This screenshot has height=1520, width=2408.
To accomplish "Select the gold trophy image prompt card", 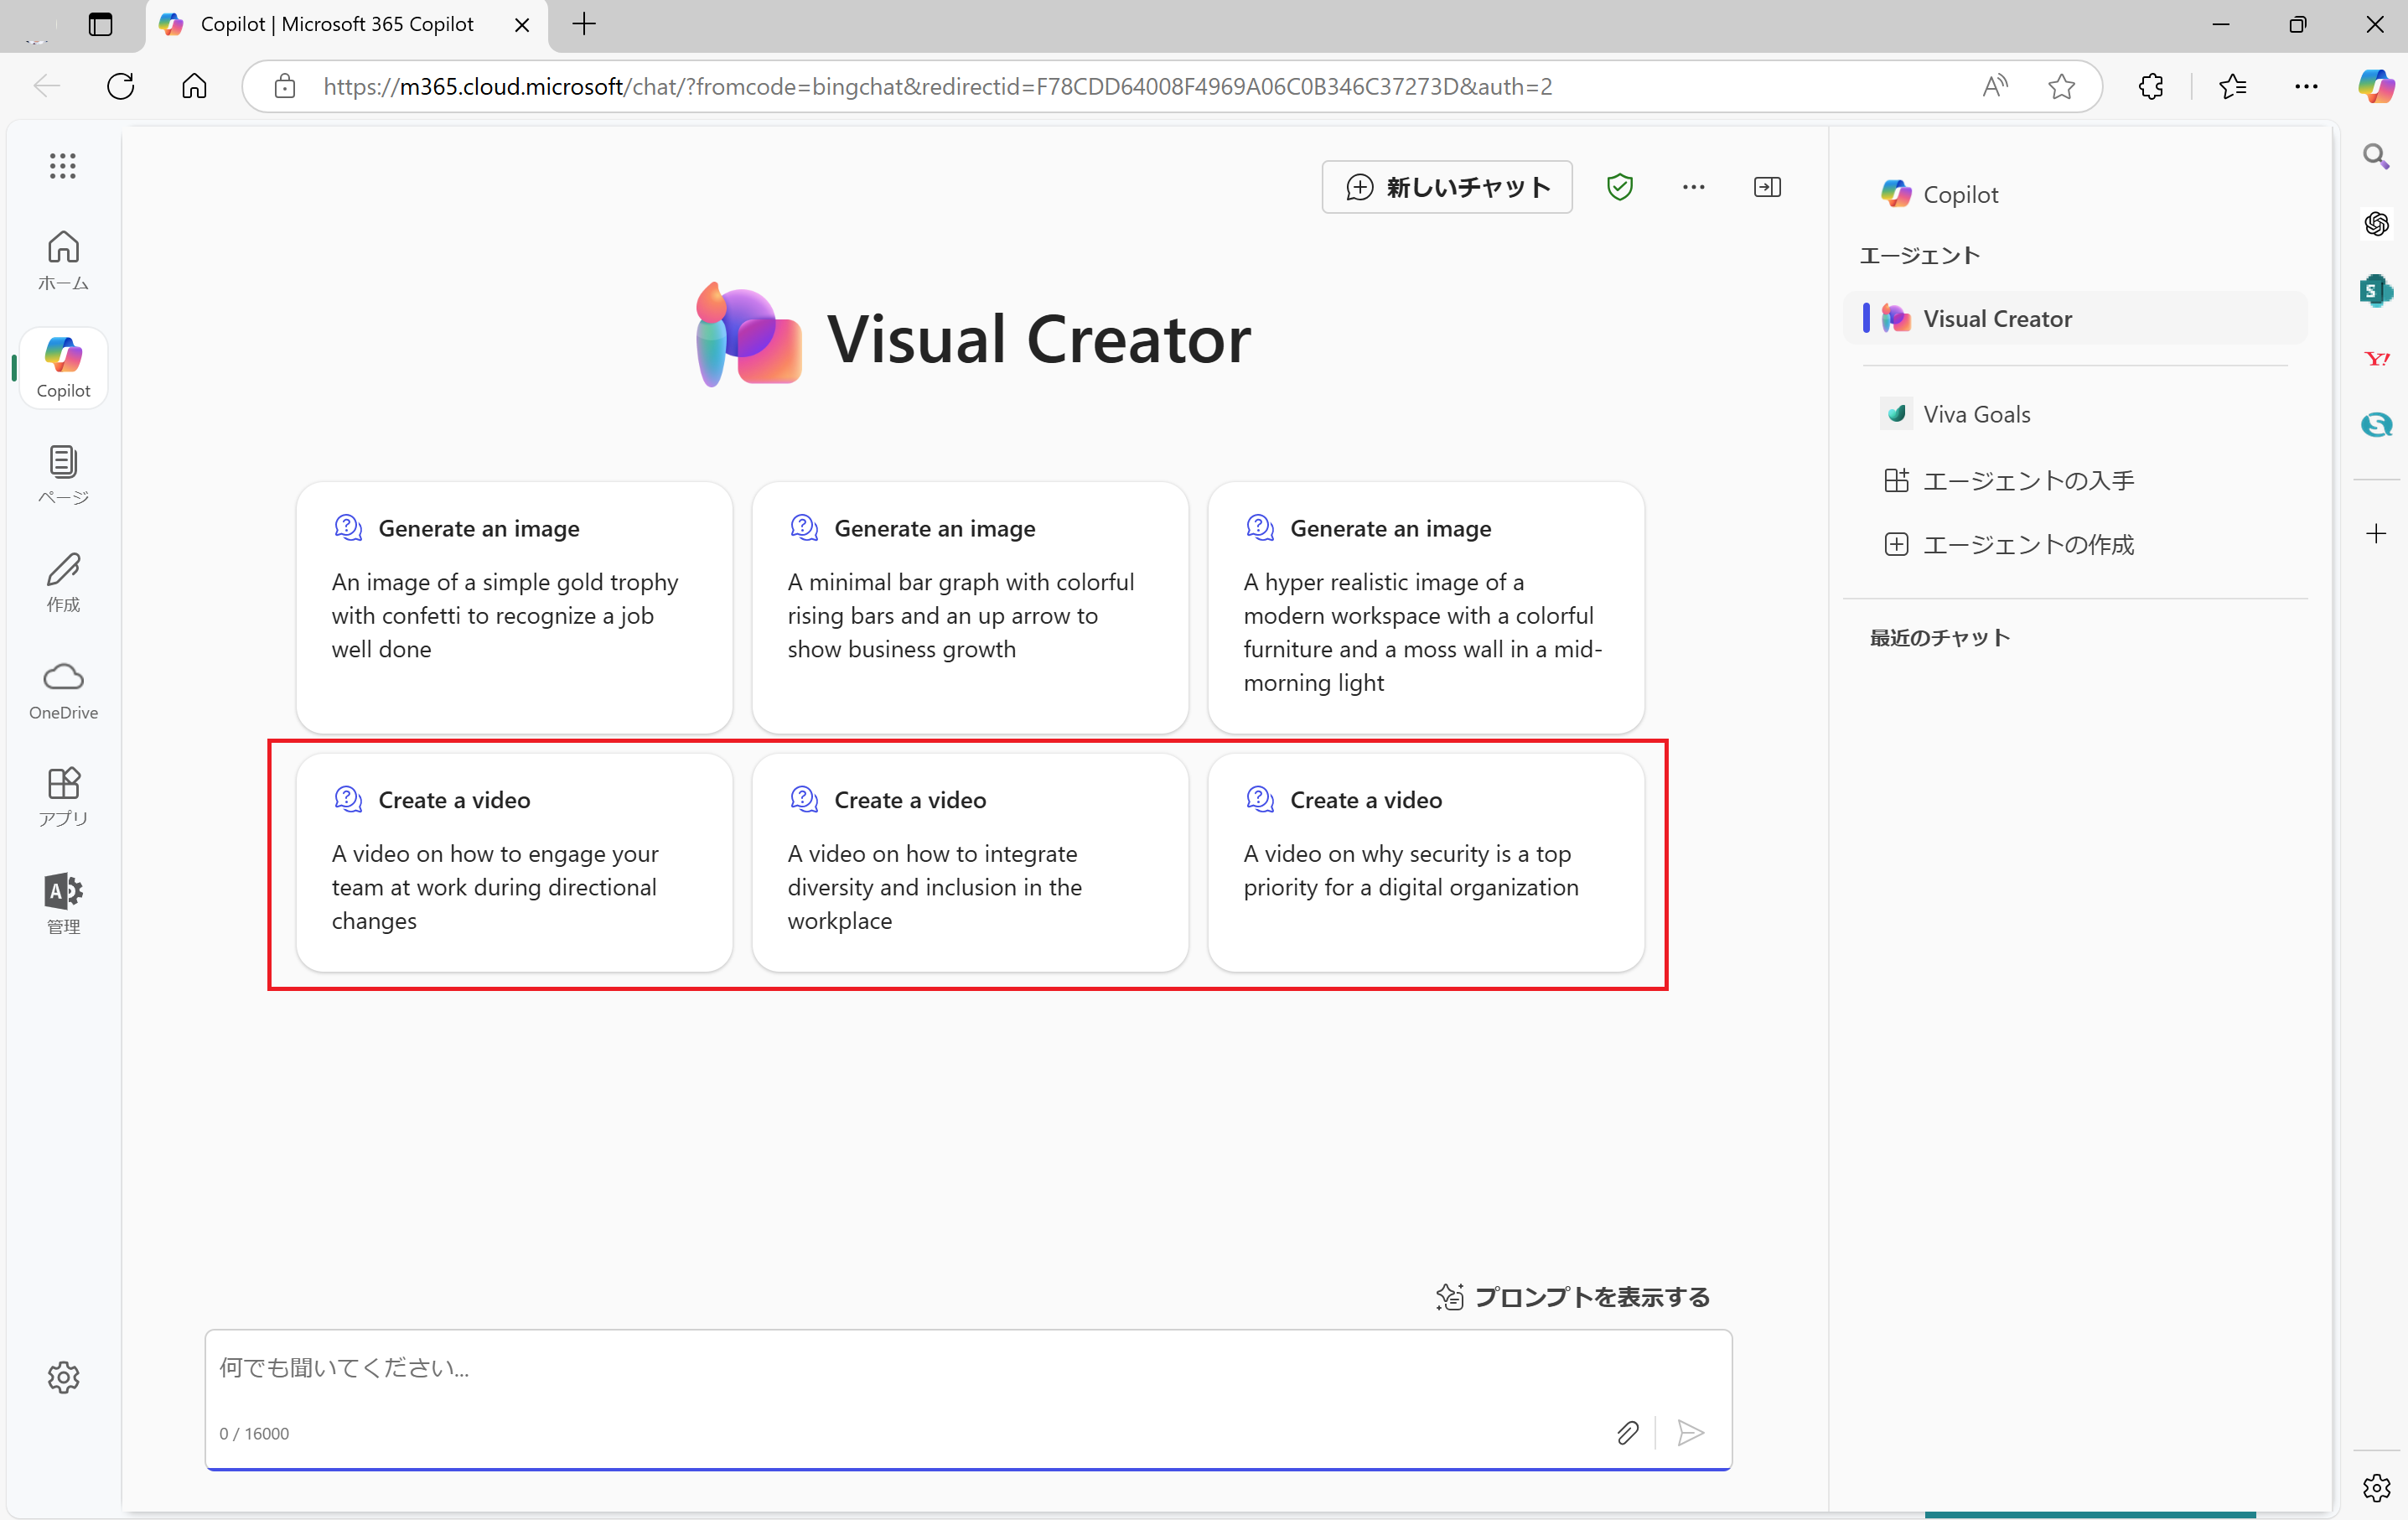I will click(515, 608).
